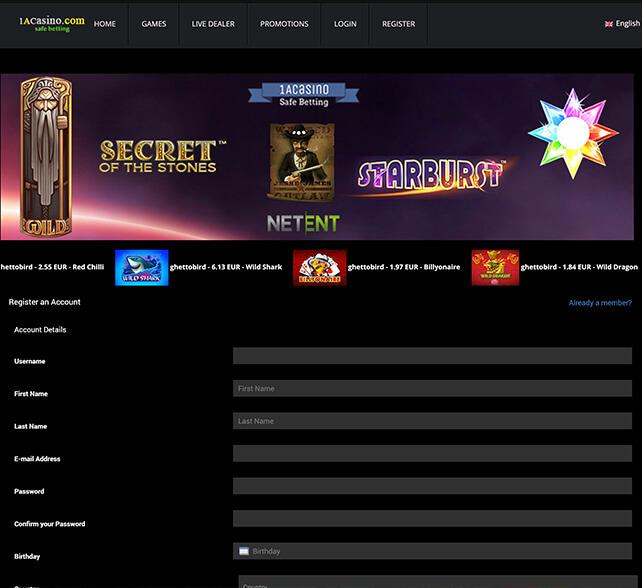Open the English language selector
Screen dimensions: 642x588
622,24
